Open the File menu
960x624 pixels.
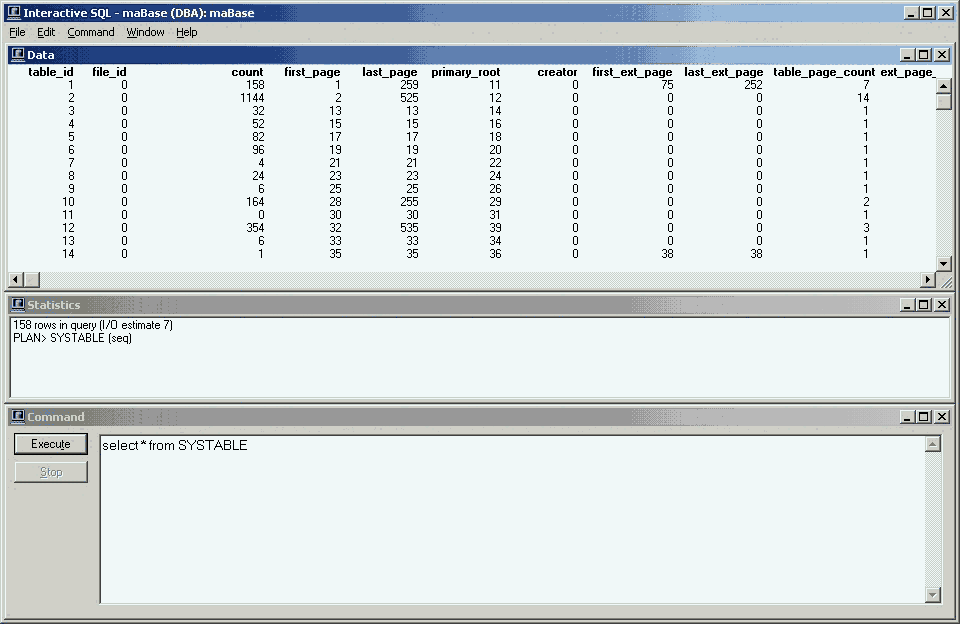pos(17,32)
